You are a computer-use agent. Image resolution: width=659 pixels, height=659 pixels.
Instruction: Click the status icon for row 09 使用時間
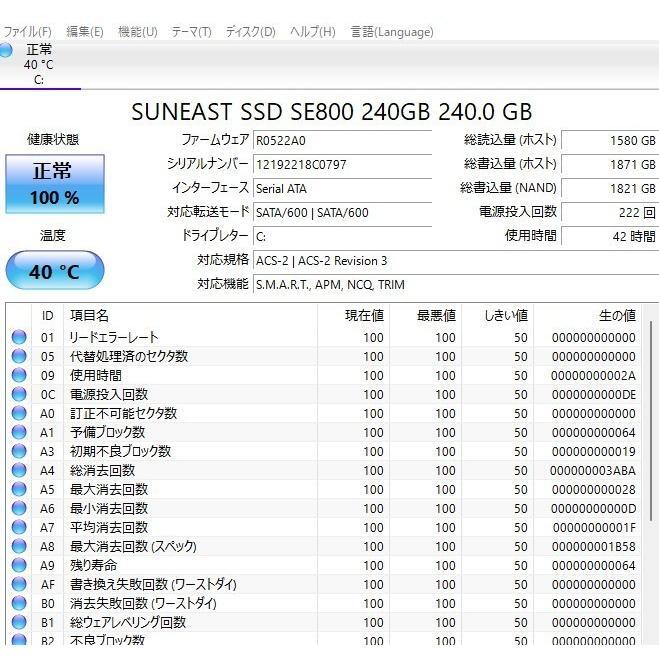tap(19, 375)
